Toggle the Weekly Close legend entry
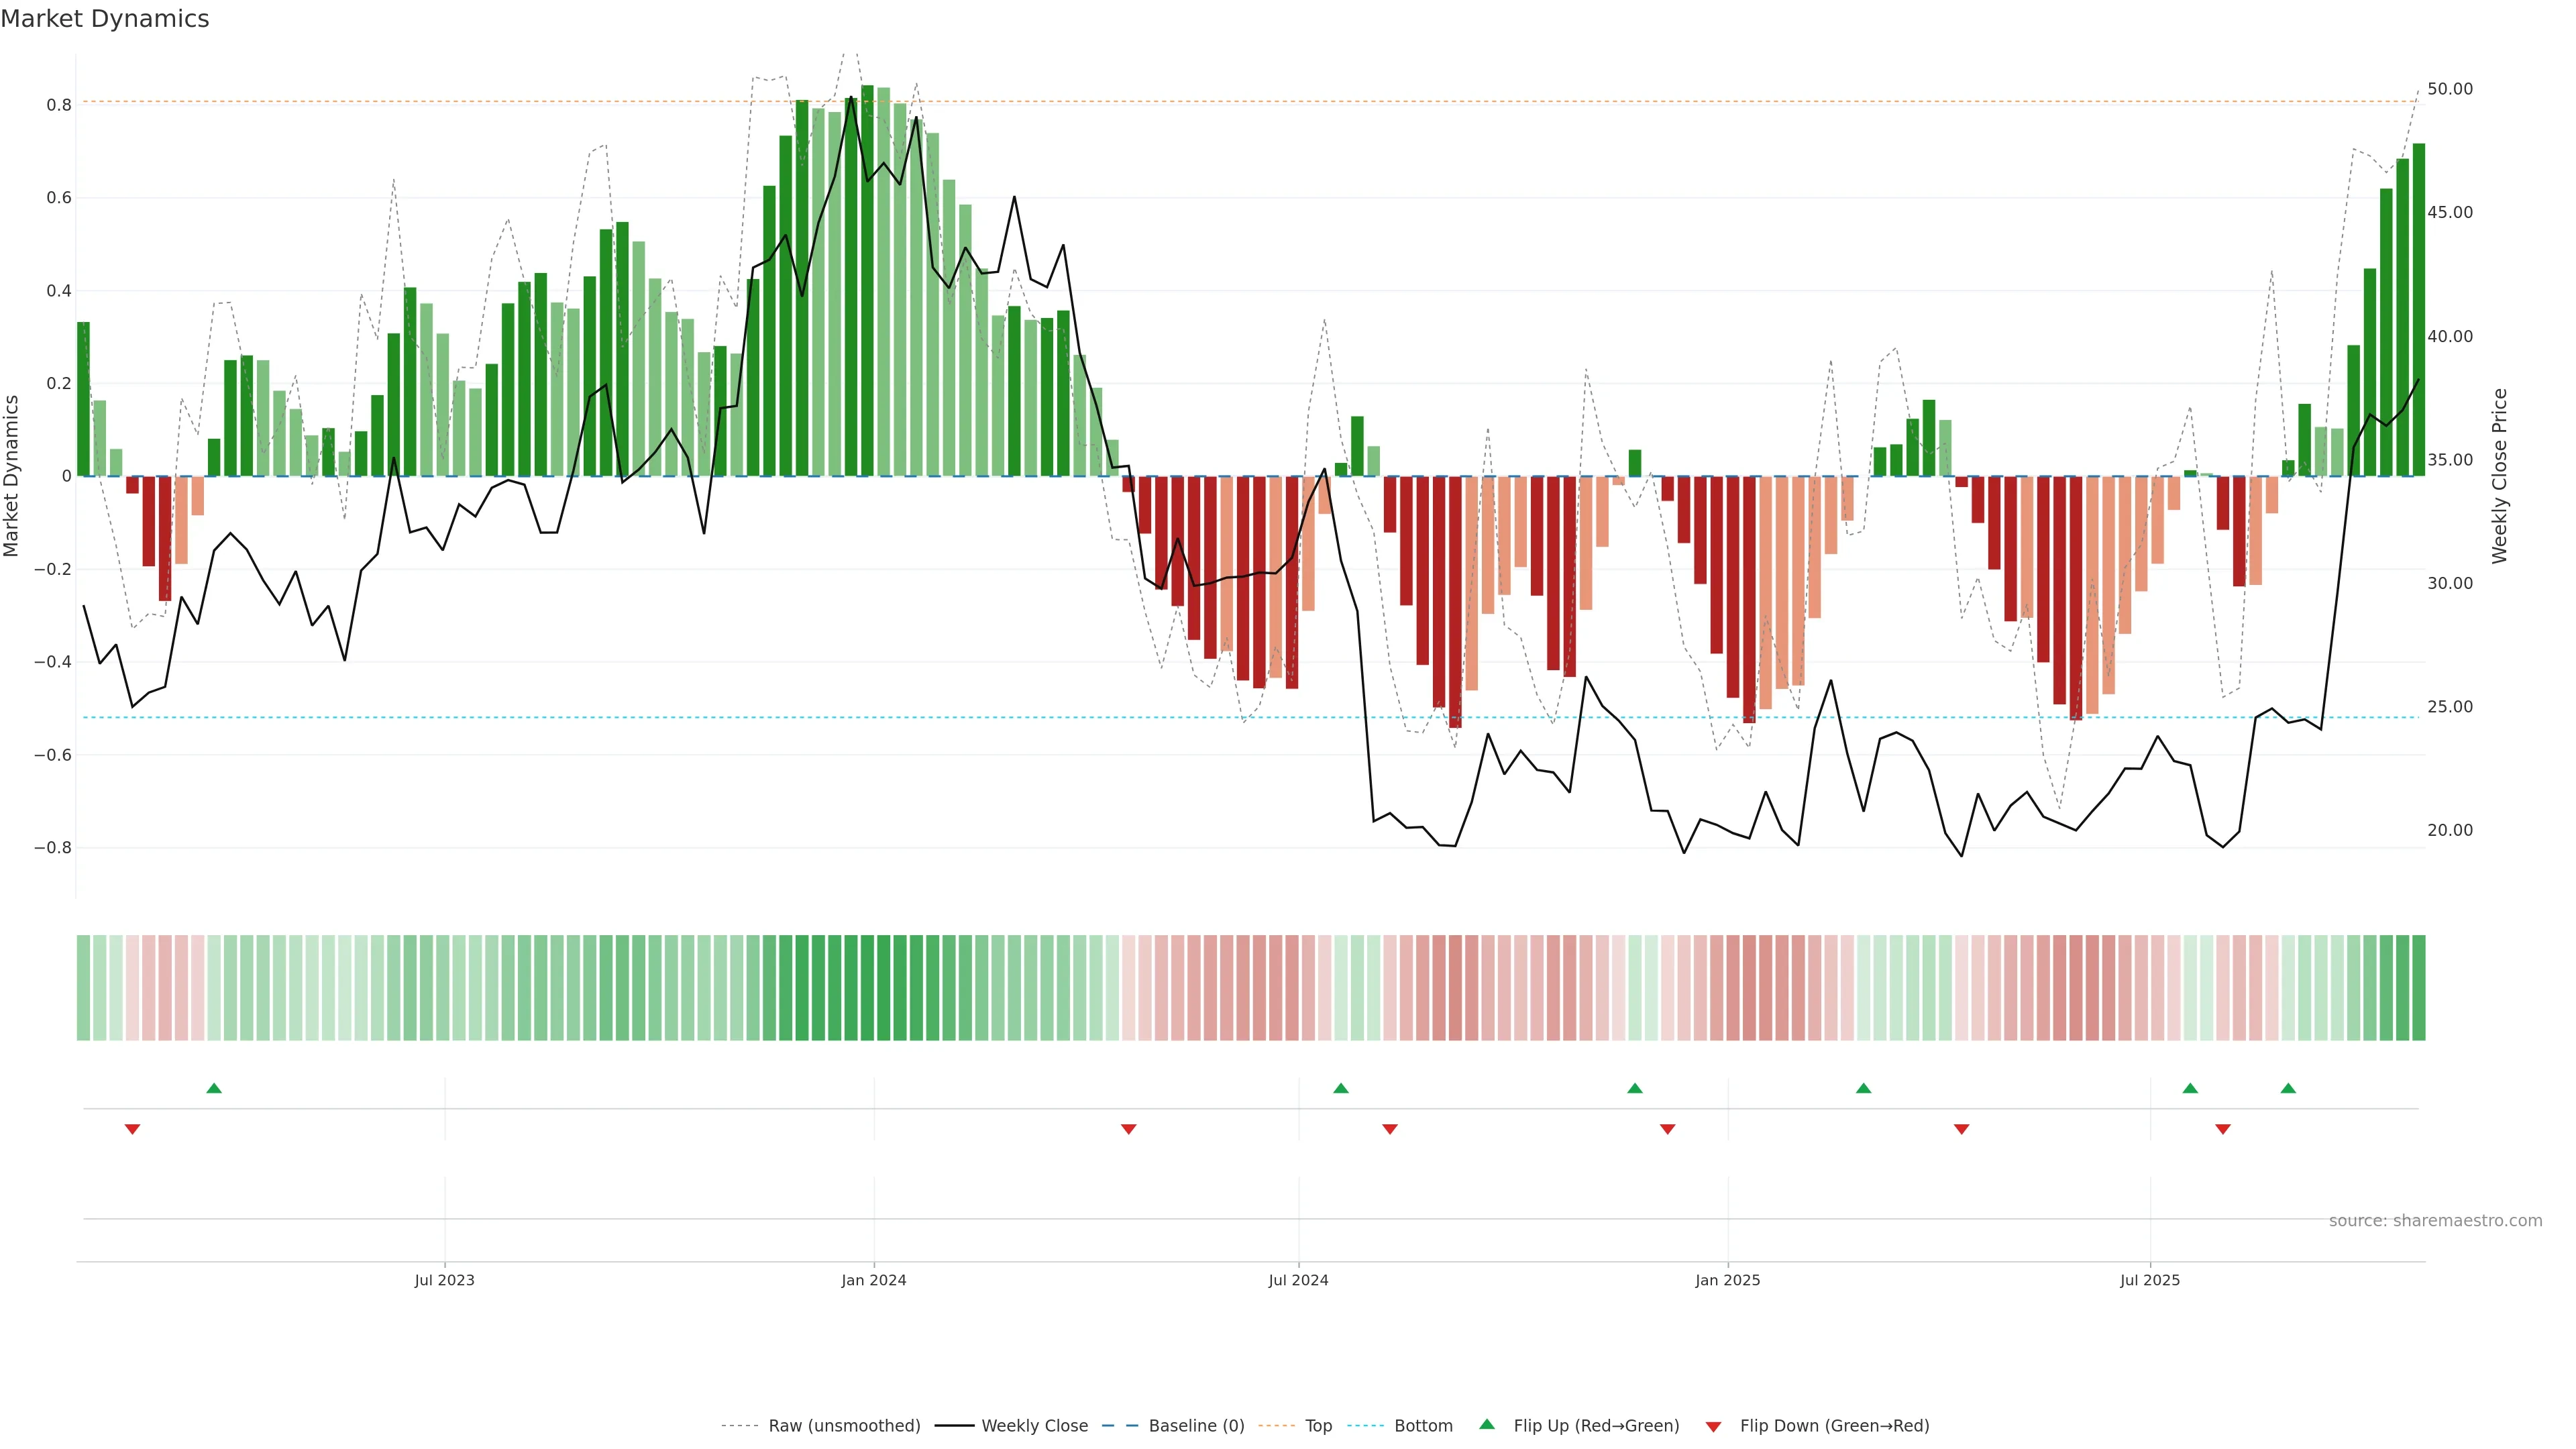Viewport: 2576px width, 1449px height. pyautogui.click(x=1034, y=1426)
